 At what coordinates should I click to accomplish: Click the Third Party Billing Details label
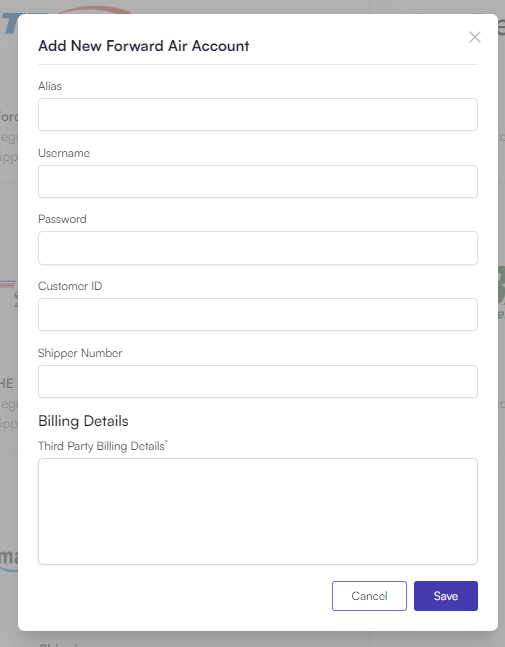(x=103, y=446)
